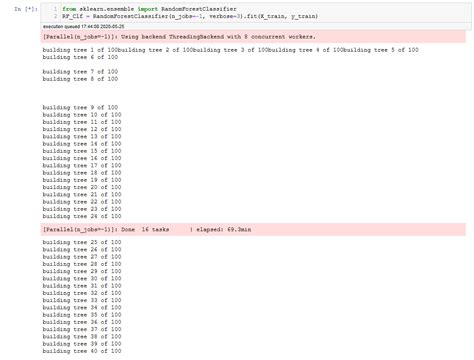Image resolution: width=474 pixels, height=360 pixels.
Task: Click log entry 'building tree 37 of 100'
Action: [82, 329]
